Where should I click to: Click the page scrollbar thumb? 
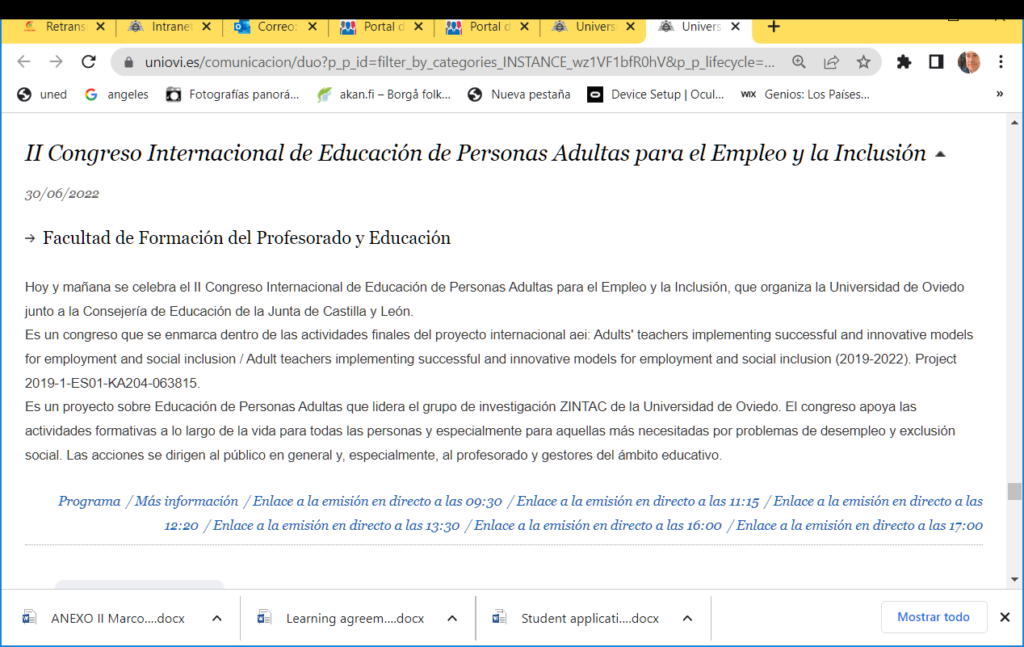1014,491
